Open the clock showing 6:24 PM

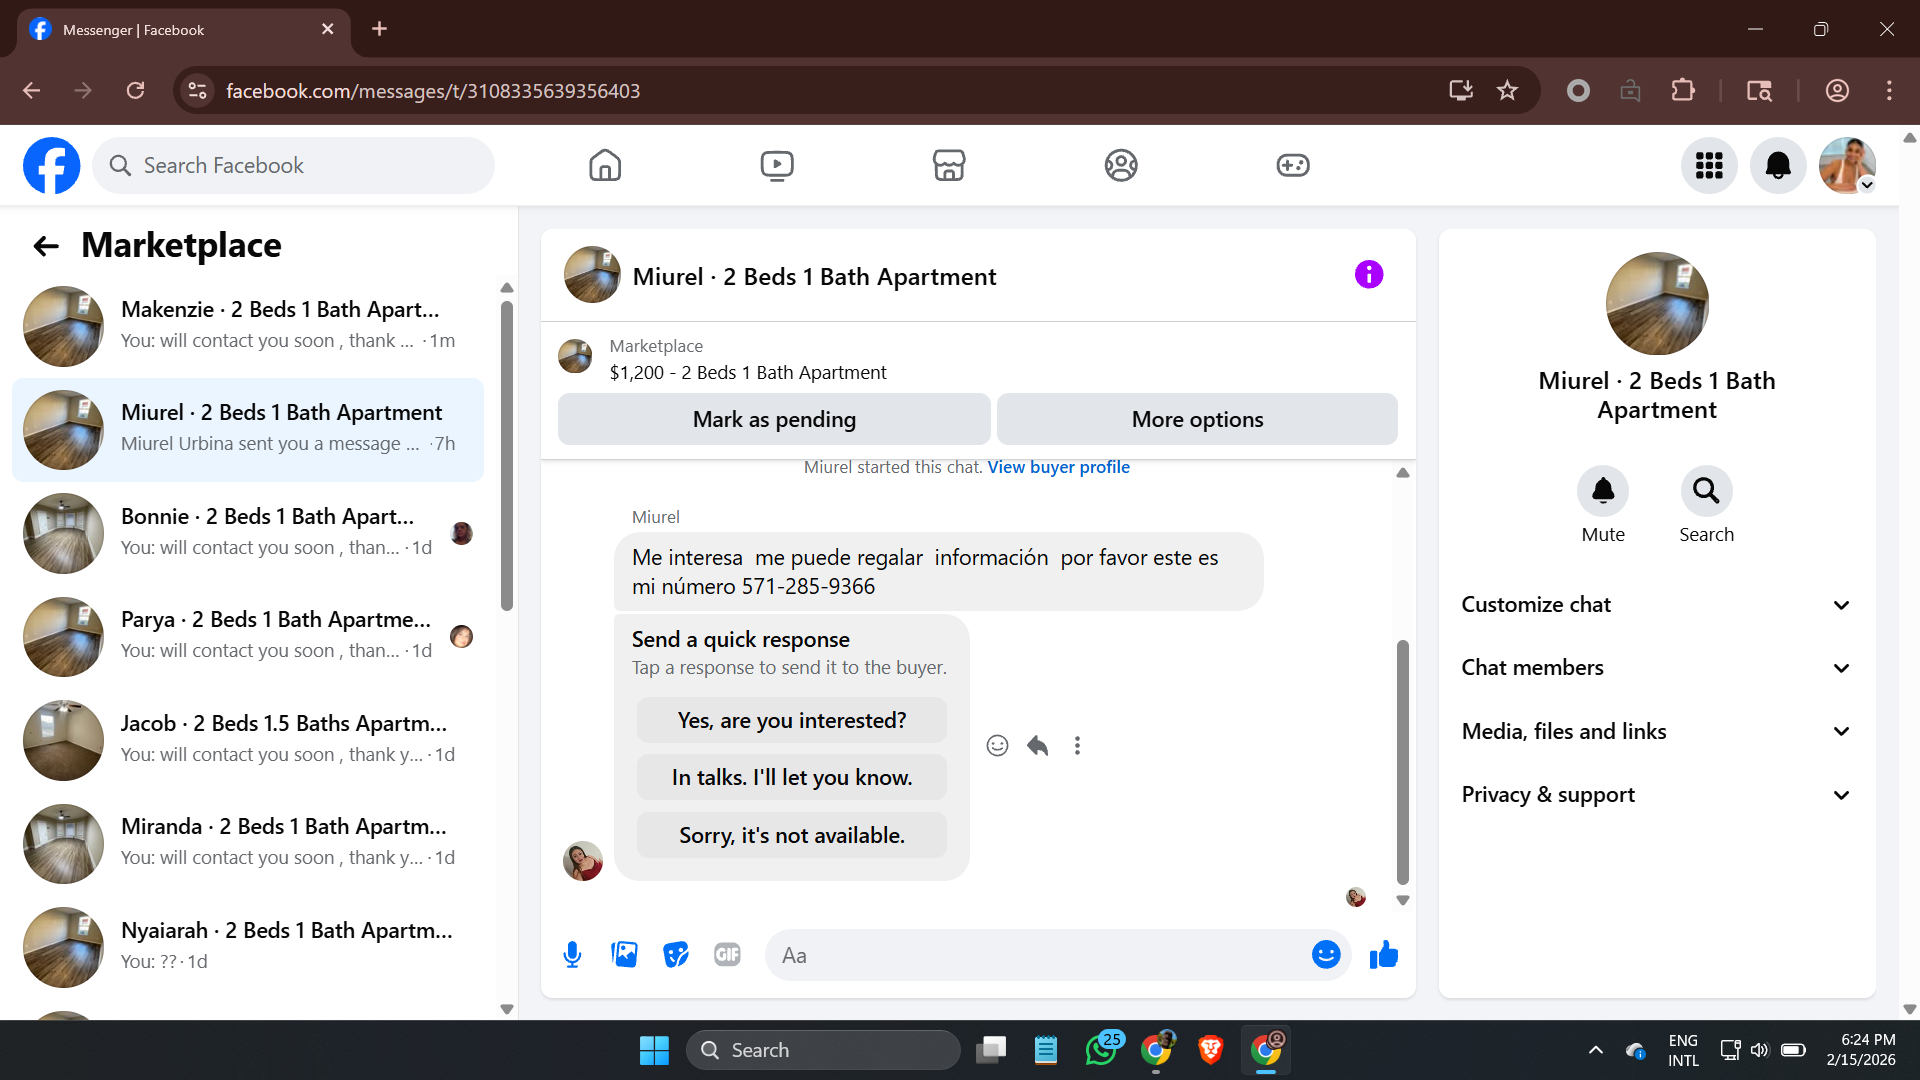[x=1861, y=1050]
